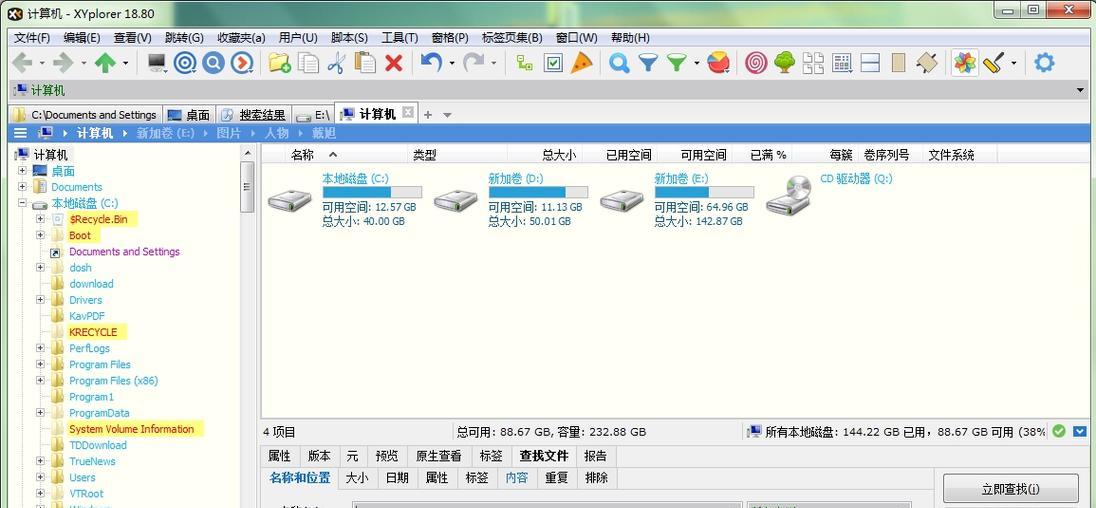Viewport: 1096px width, 508px height.
Task: Toggle color filters pinwheel icon
Action: click(x=965, y=63)
